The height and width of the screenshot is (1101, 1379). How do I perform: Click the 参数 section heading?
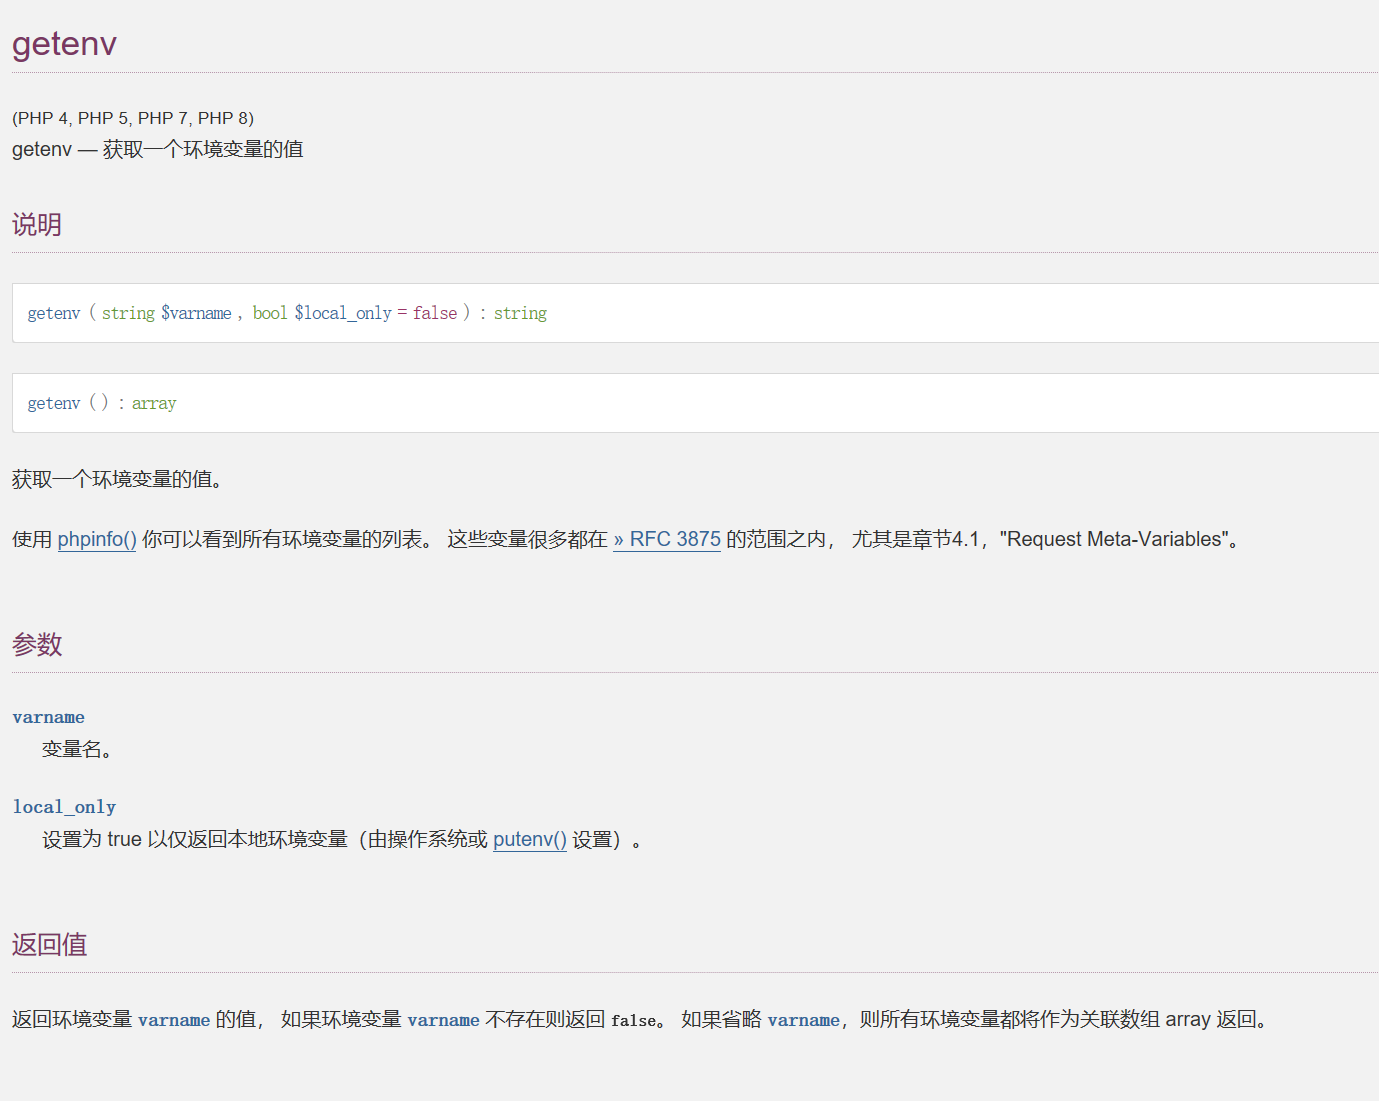[x=37, y=645]
